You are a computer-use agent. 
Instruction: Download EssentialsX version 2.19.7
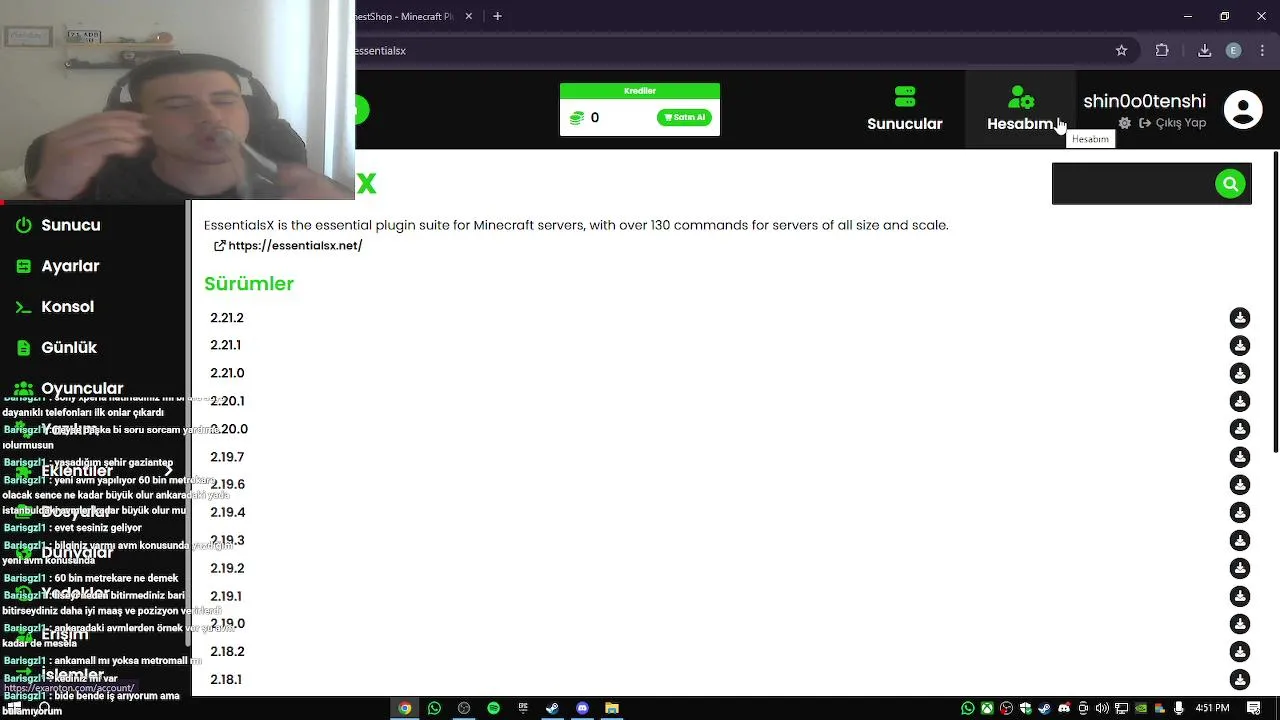pos(1240,457)
